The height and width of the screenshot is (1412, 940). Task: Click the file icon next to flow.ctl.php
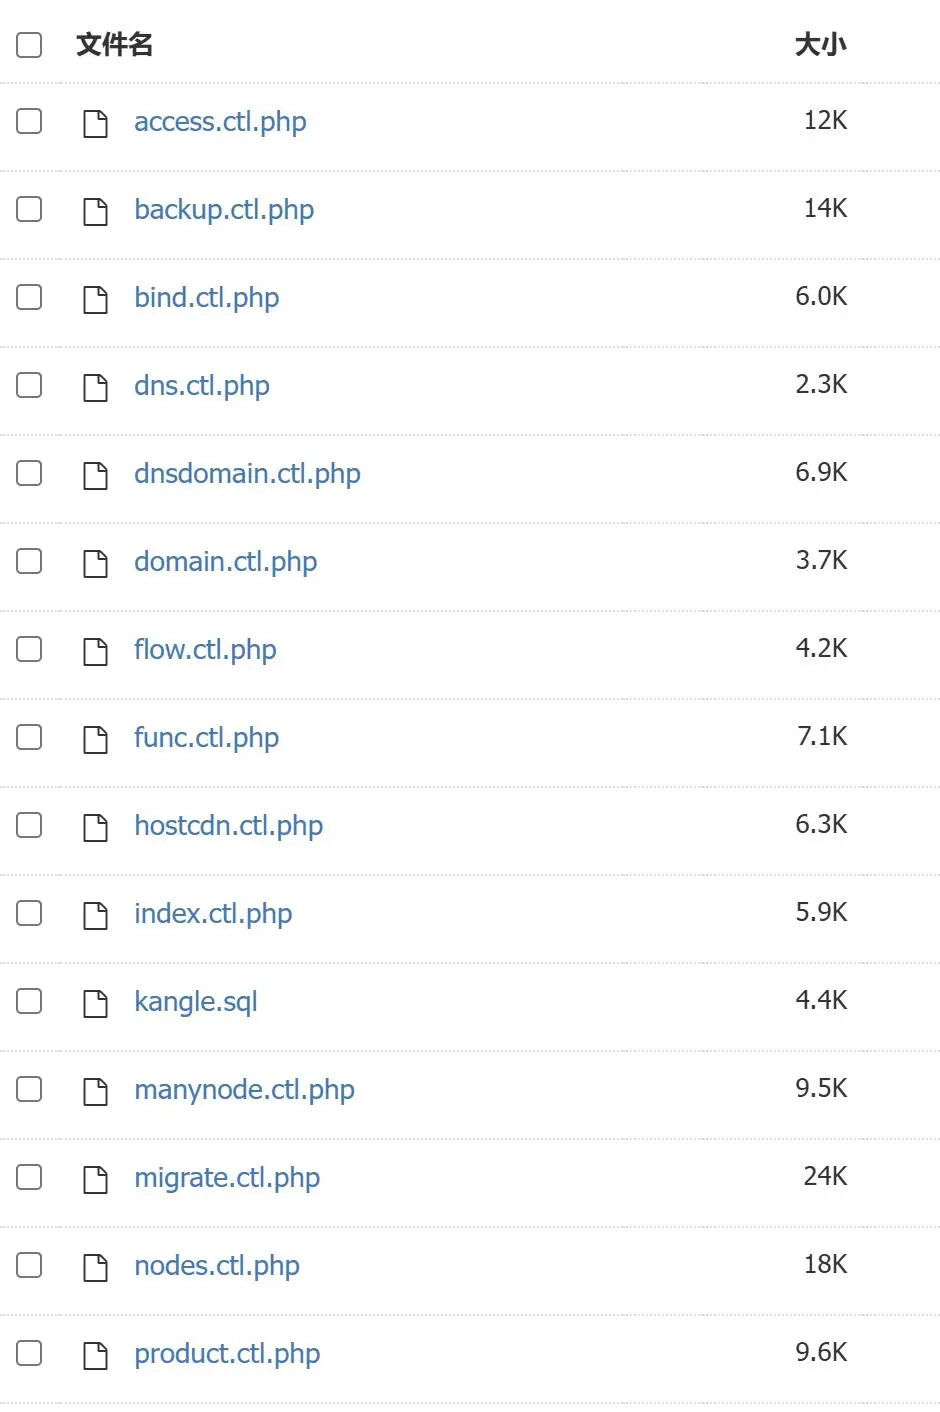click(x=95, y=651)
